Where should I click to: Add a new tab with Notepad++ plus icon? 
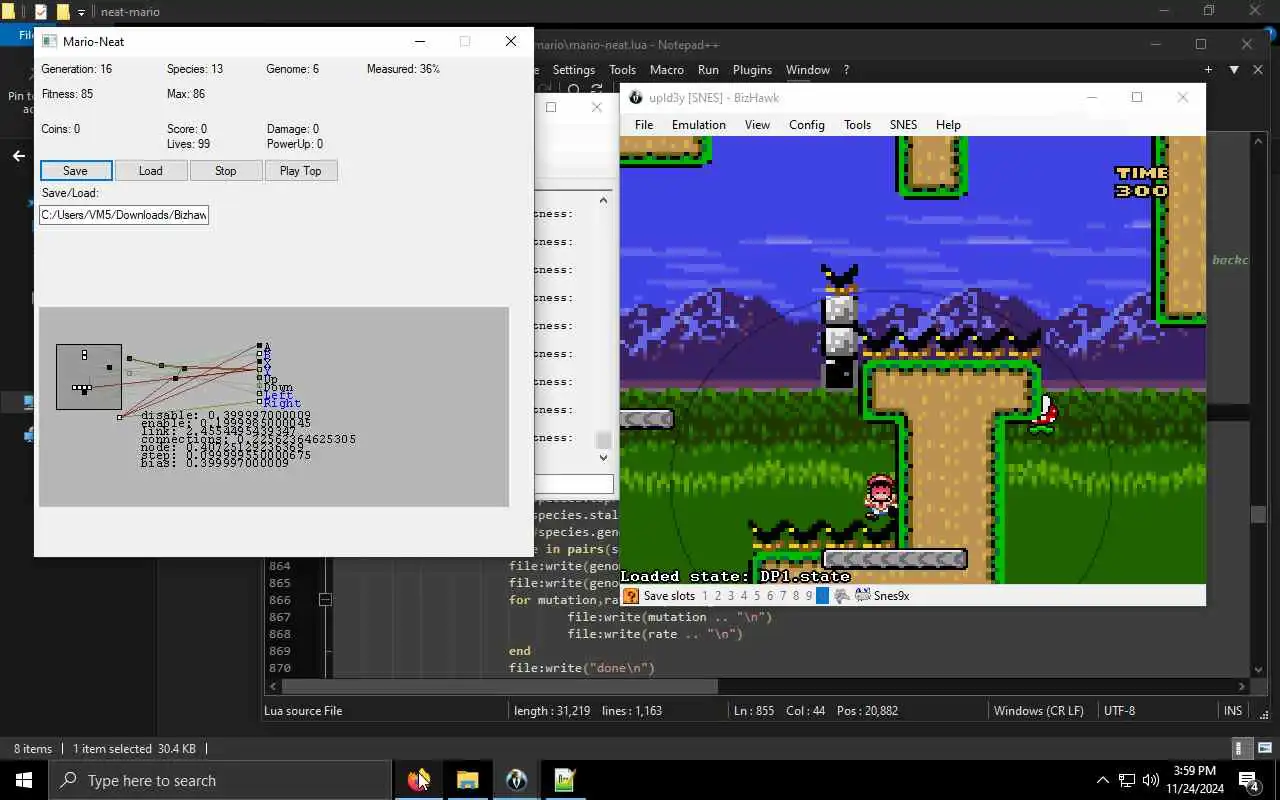(1208, 70)
